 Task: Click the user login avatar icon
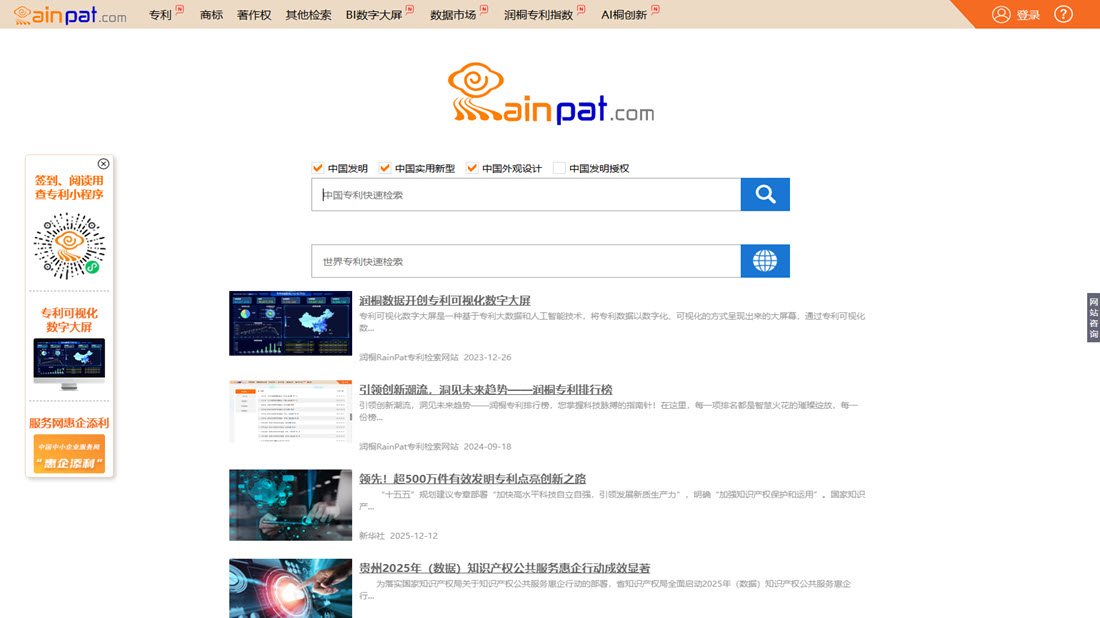(1001, 14)
